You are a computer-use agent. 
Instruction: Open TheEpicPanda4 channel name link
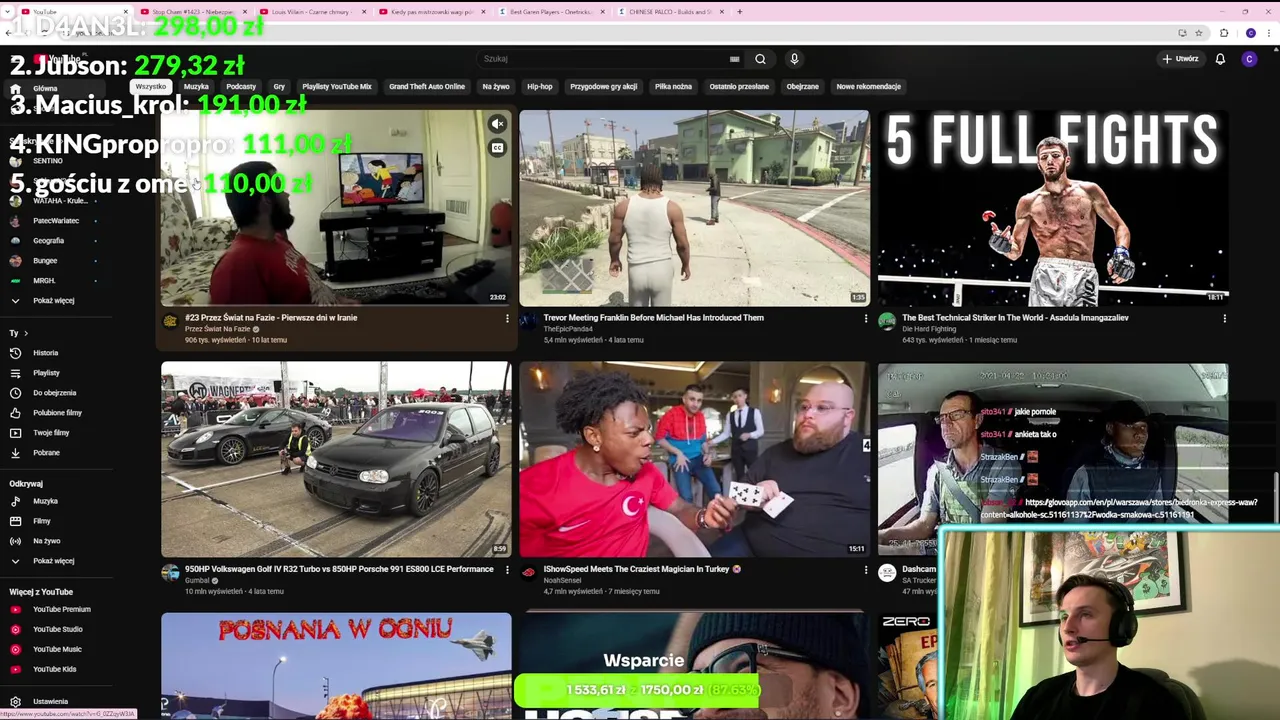(568, 329)
